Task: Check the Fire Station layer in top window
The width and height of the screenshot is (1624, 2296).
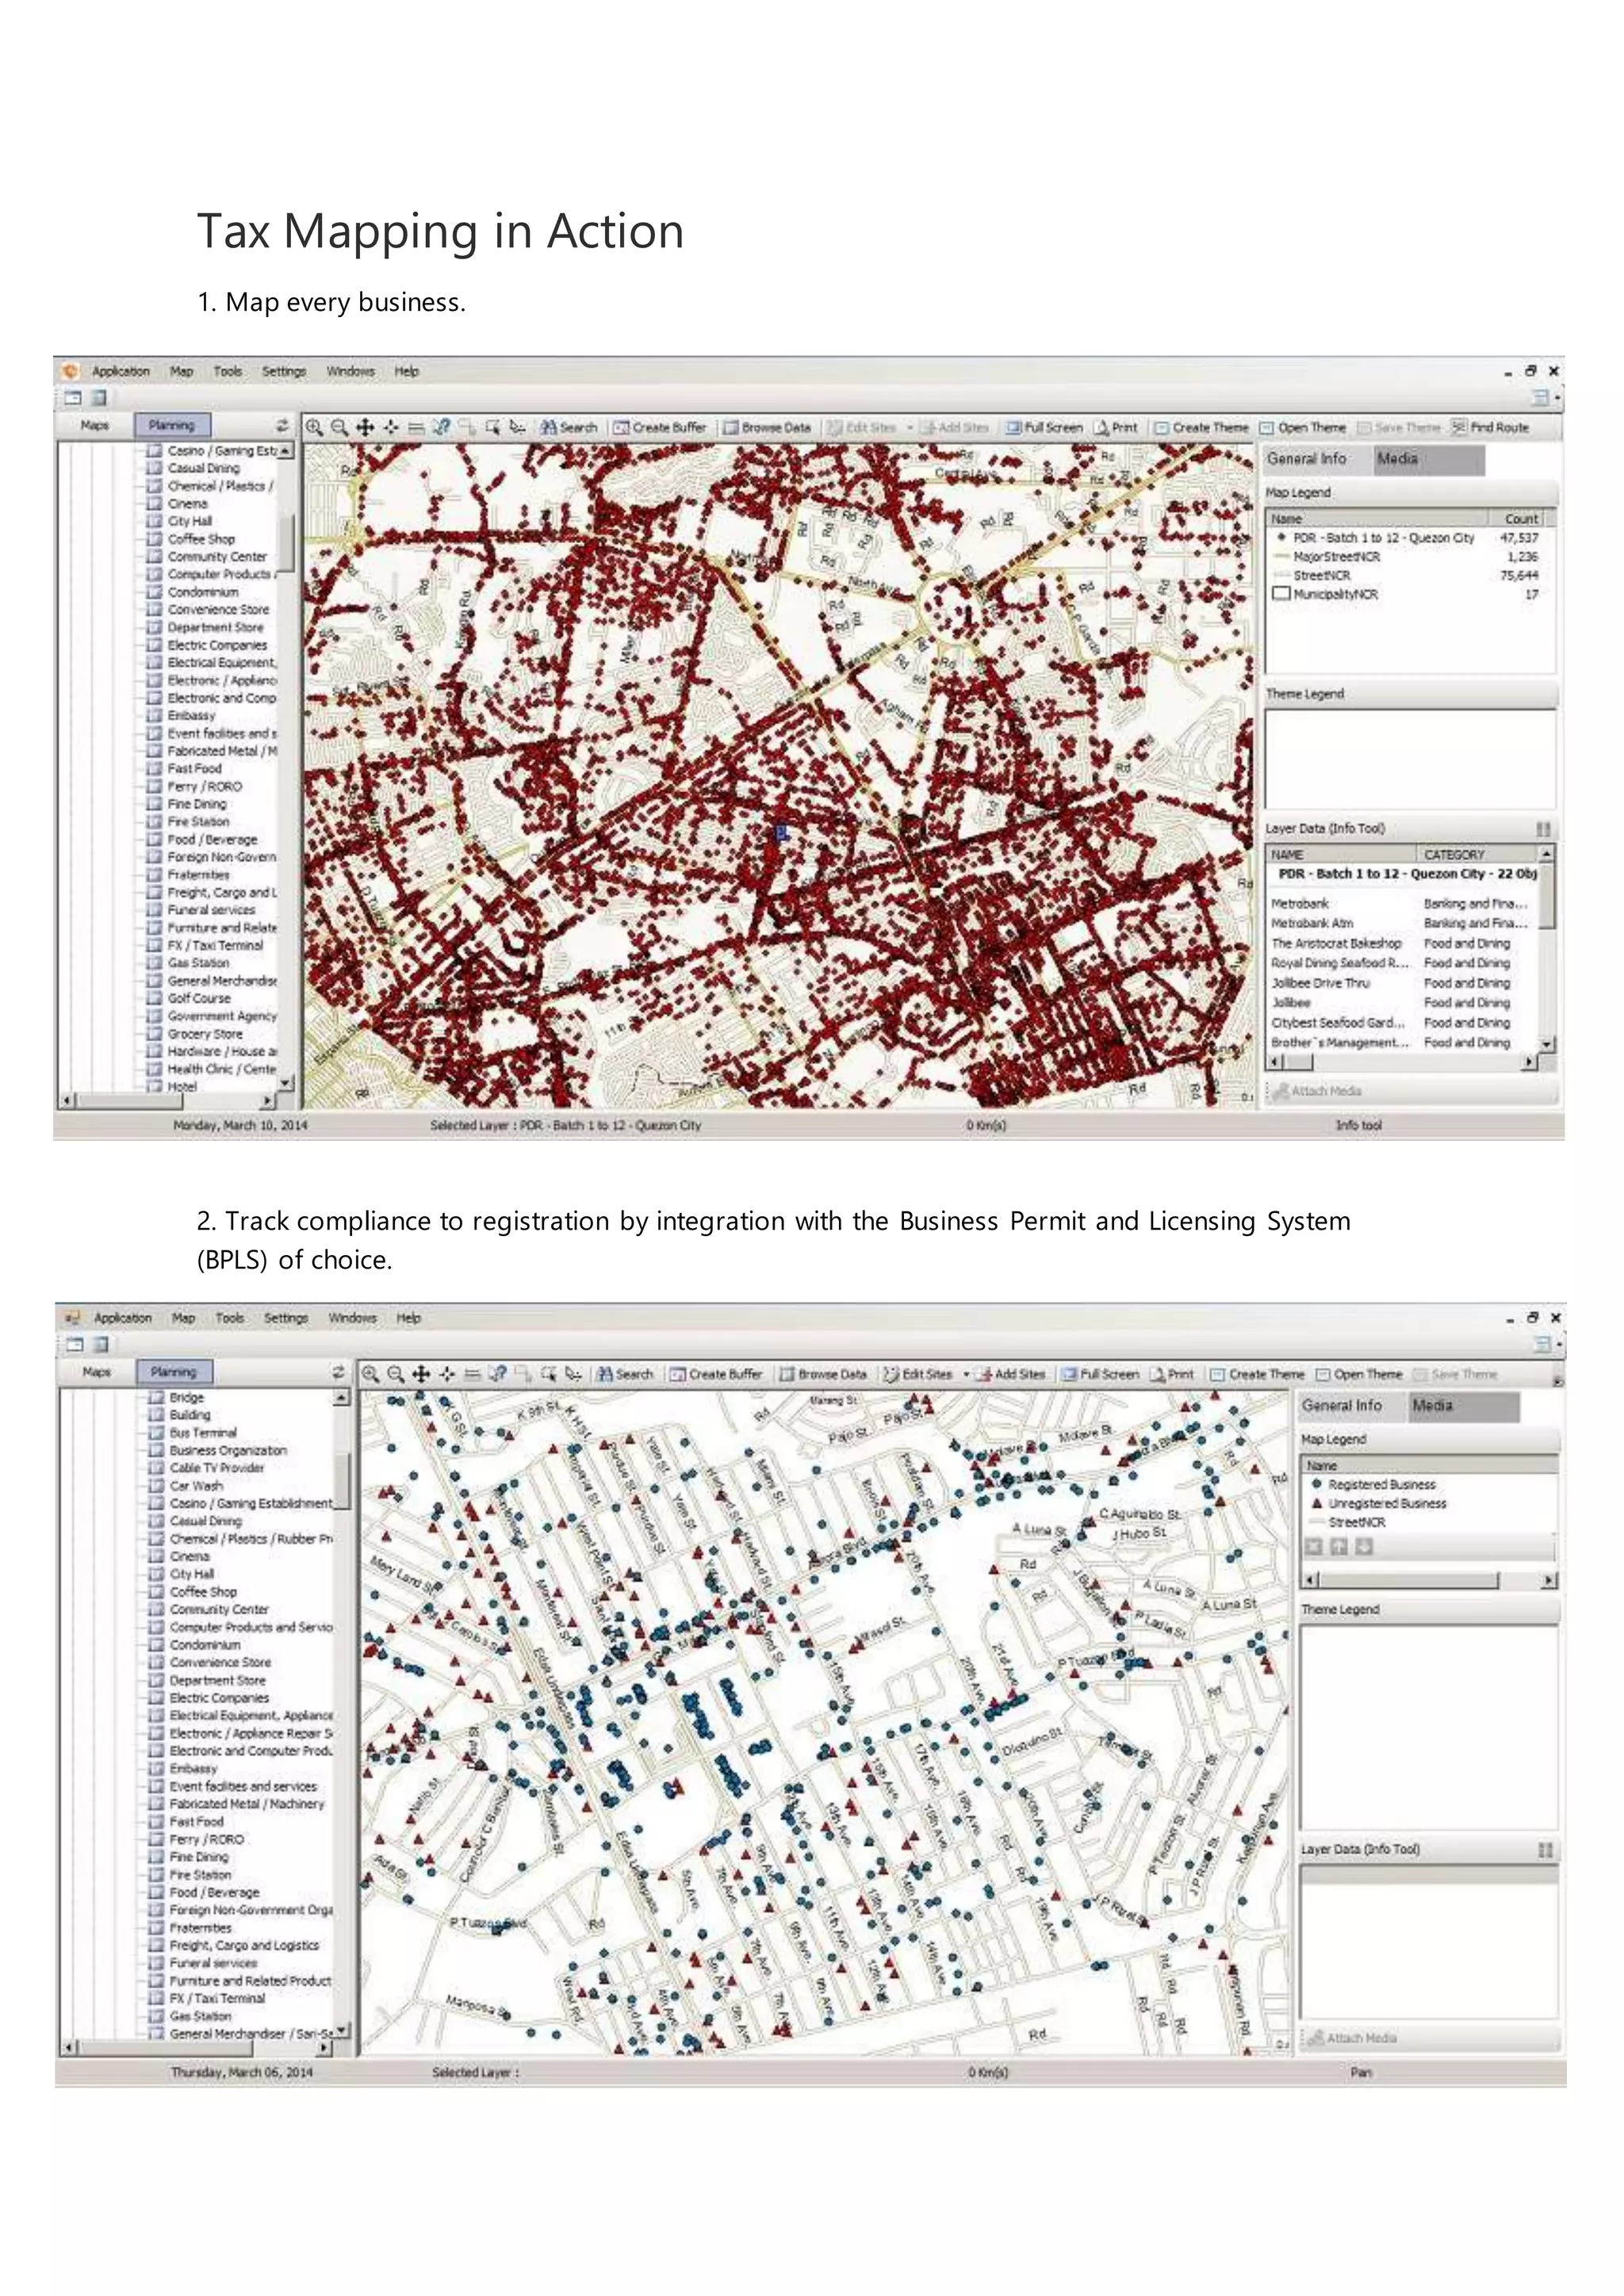Action: pos(154,822)
